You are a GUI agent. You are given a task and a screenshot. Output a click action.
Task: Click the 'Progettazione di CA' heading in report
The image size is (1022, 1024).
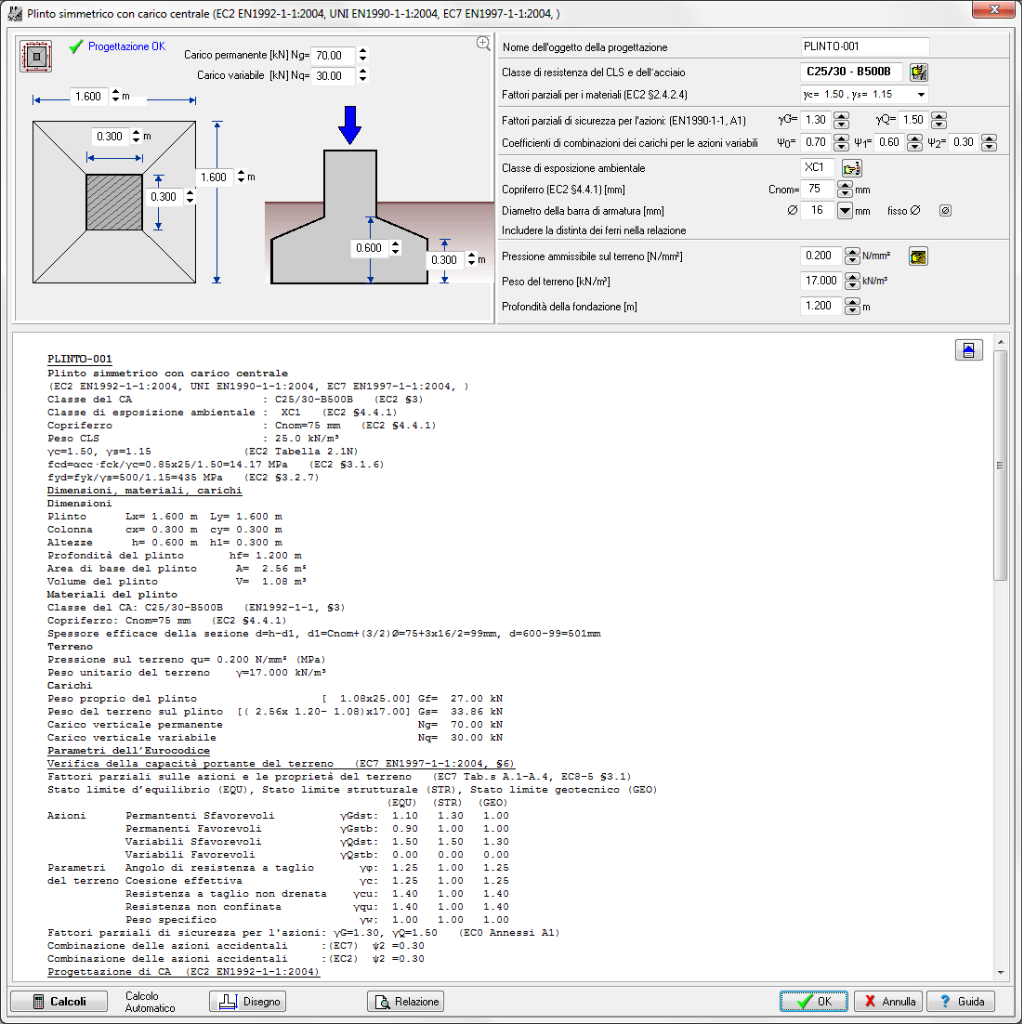pos(184,972)
